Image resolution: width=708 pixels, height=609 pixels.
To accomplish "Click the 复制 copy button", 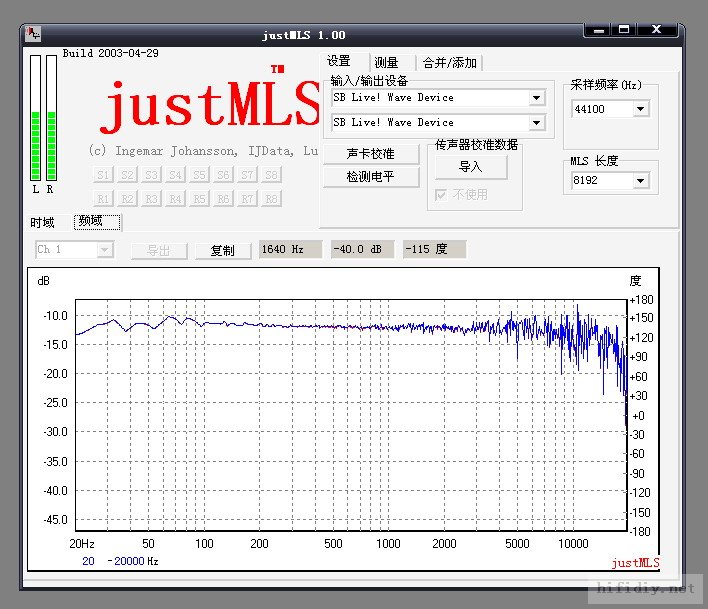I will (x=222, y=250).
